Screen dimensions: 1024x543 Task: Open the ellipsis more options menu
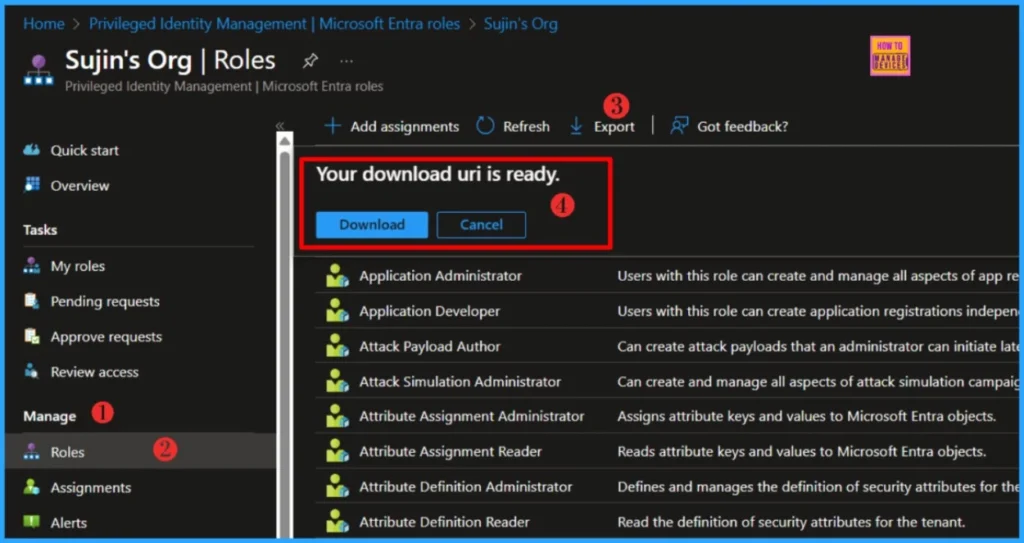[x=346, y=61]
